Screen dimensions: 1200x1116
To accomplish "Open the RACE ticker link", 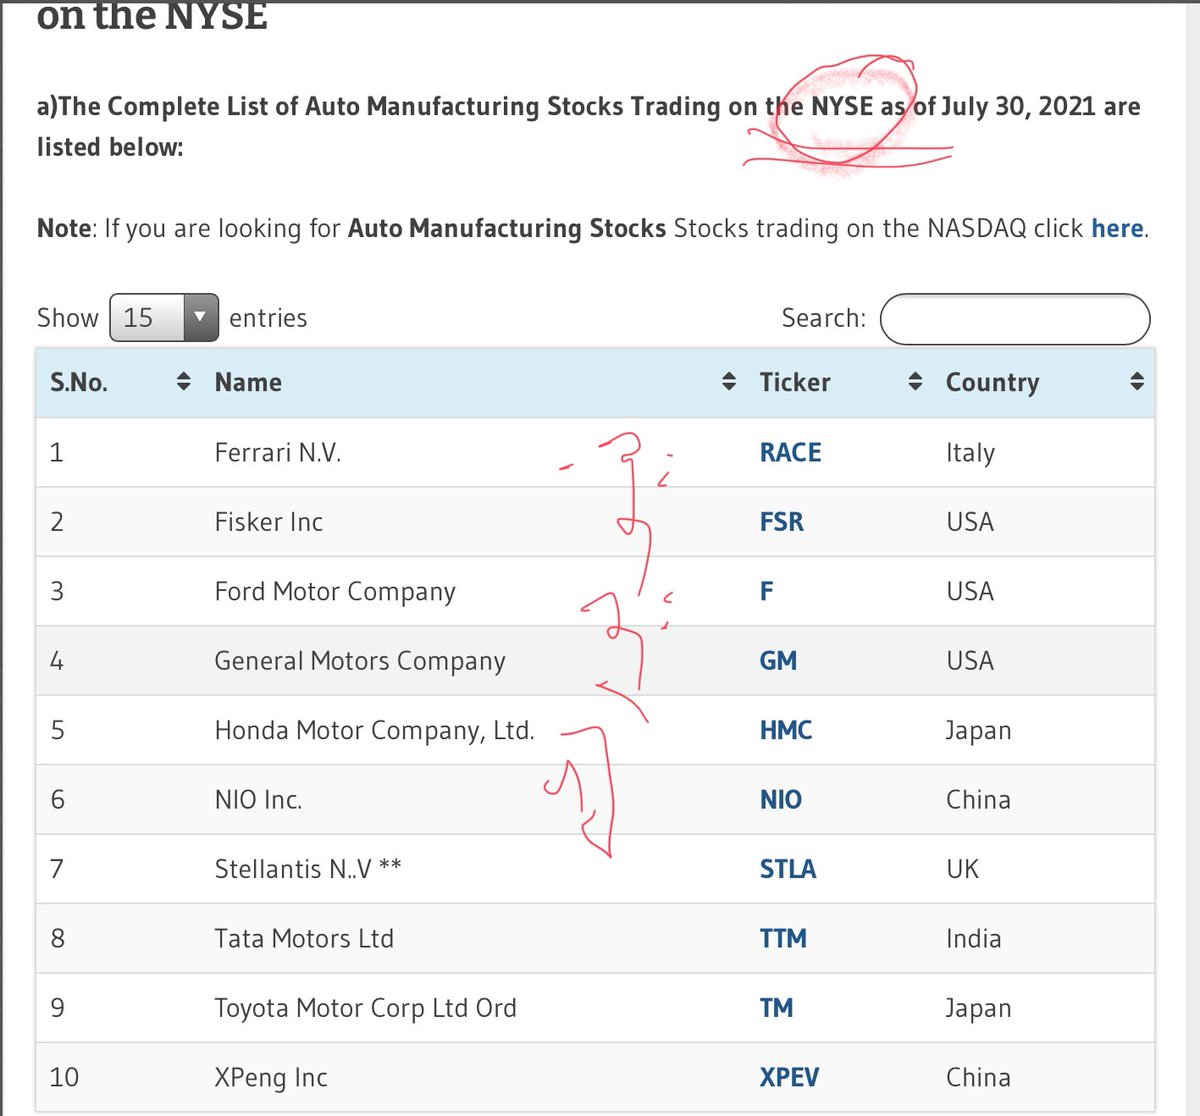I will click(790, 453).
